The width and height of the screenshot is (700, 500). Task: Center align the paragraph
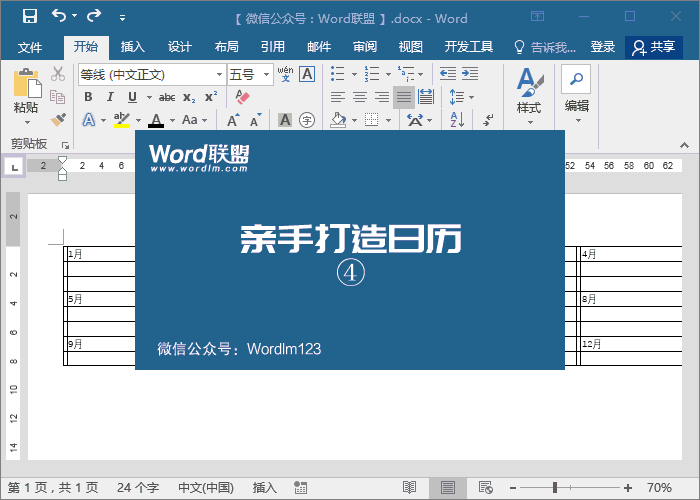[360, 97]
